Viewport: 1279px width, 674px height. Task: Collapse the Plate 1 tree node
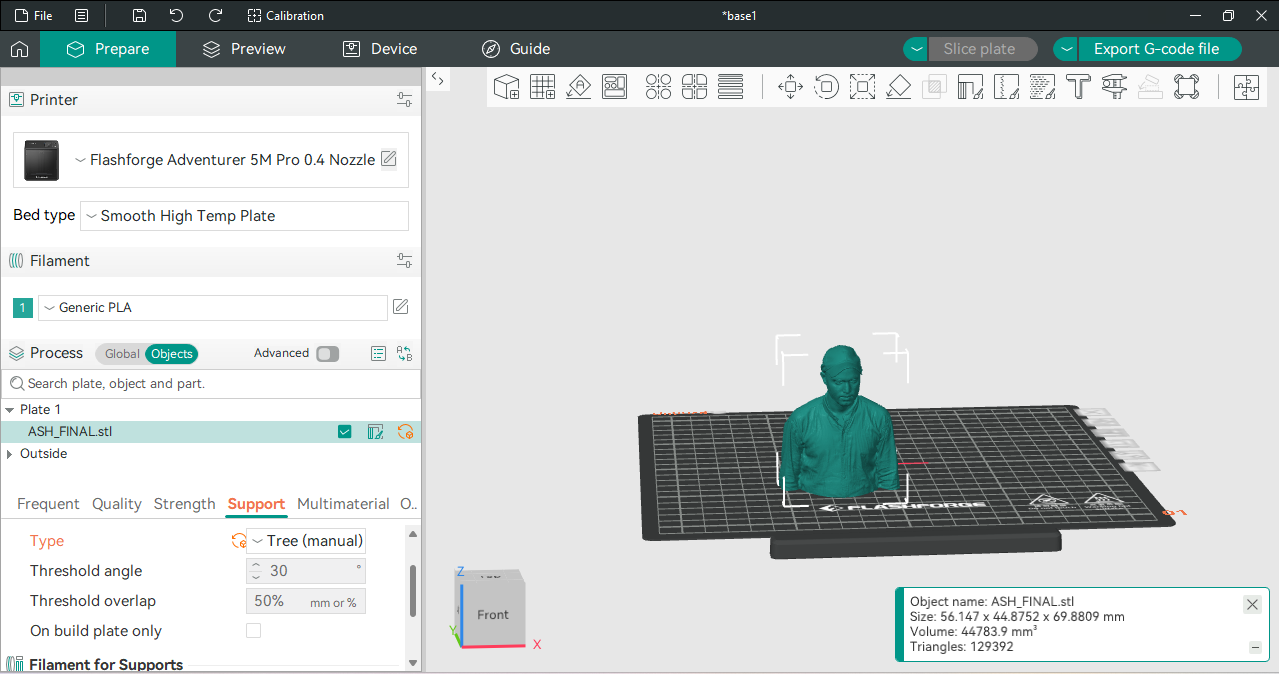(9, 410)
